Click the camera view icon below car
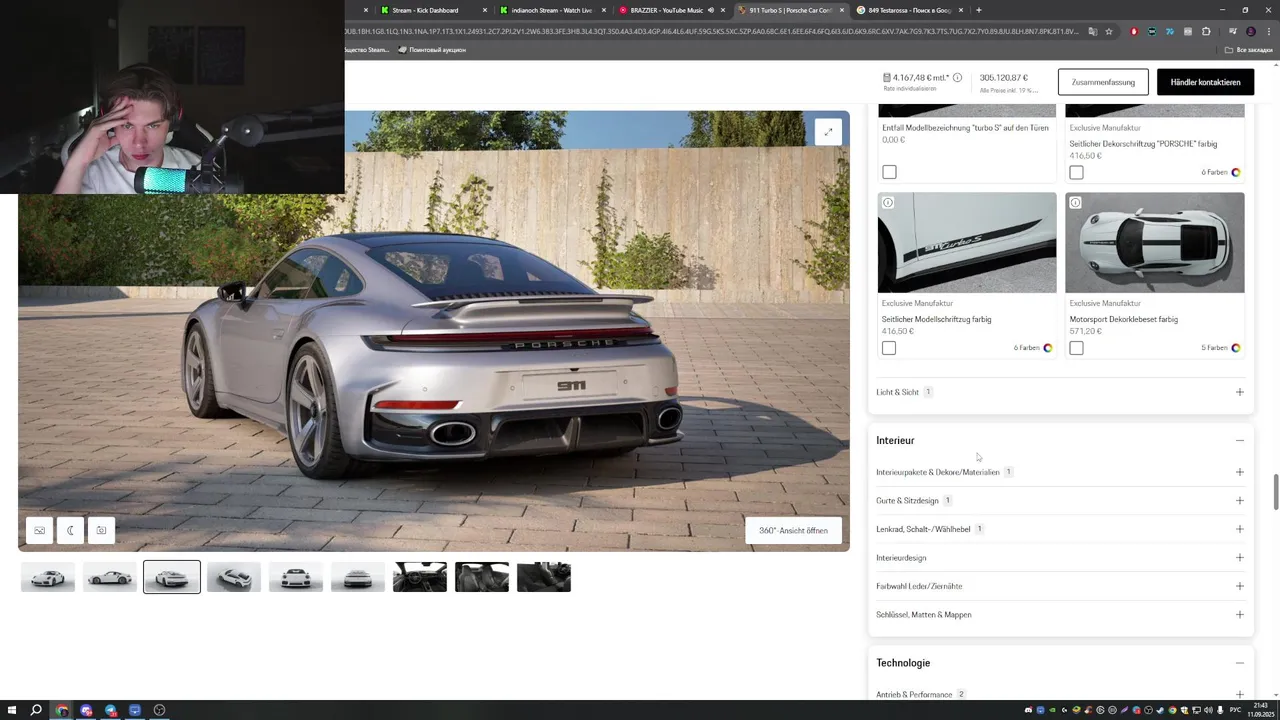Viewport: 1280px width, 720px height. tap(101, 530)
